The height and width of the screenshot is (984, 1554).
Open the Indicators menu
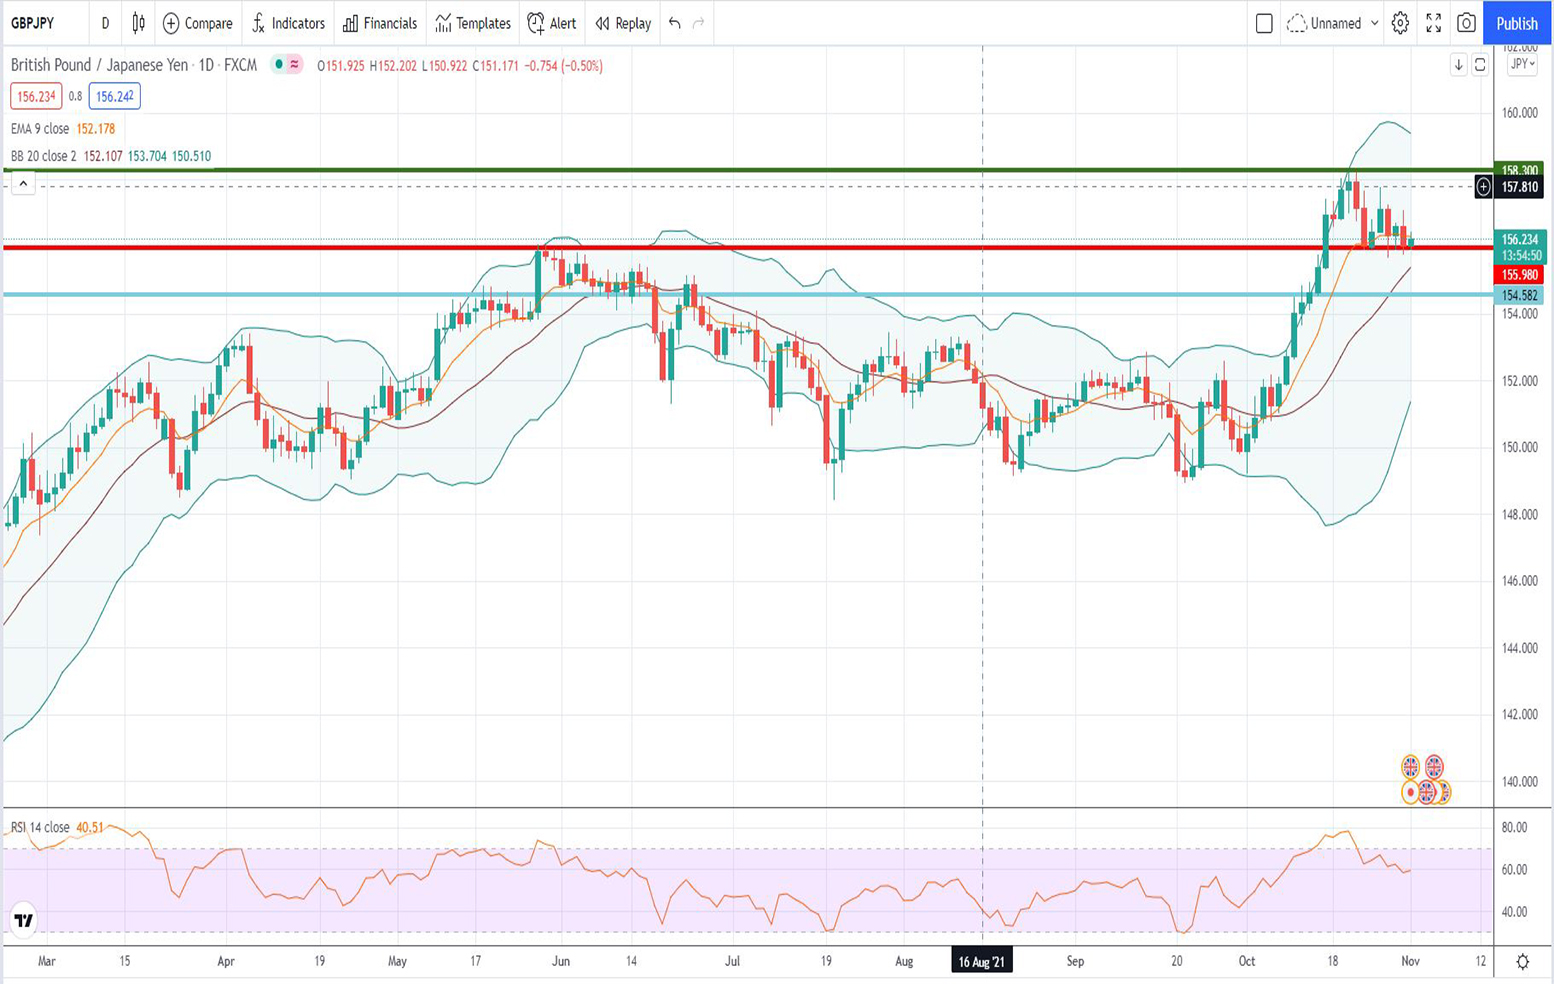(288, 23)
